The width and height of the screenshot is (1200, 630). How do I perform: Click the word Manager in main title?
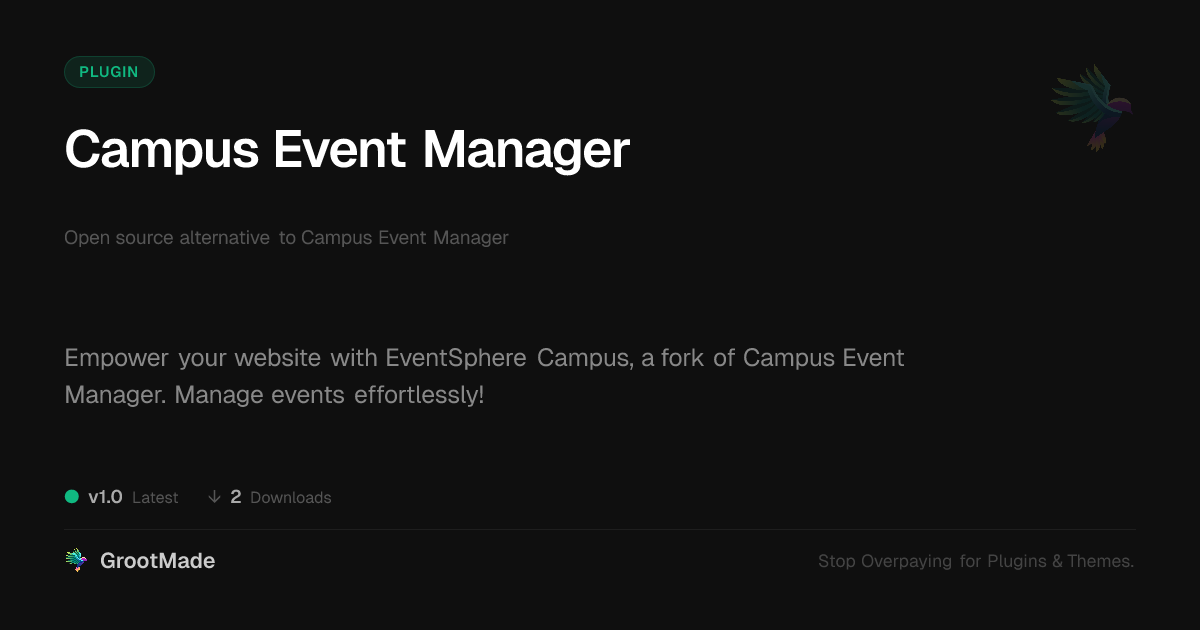[x=526, y=150]
